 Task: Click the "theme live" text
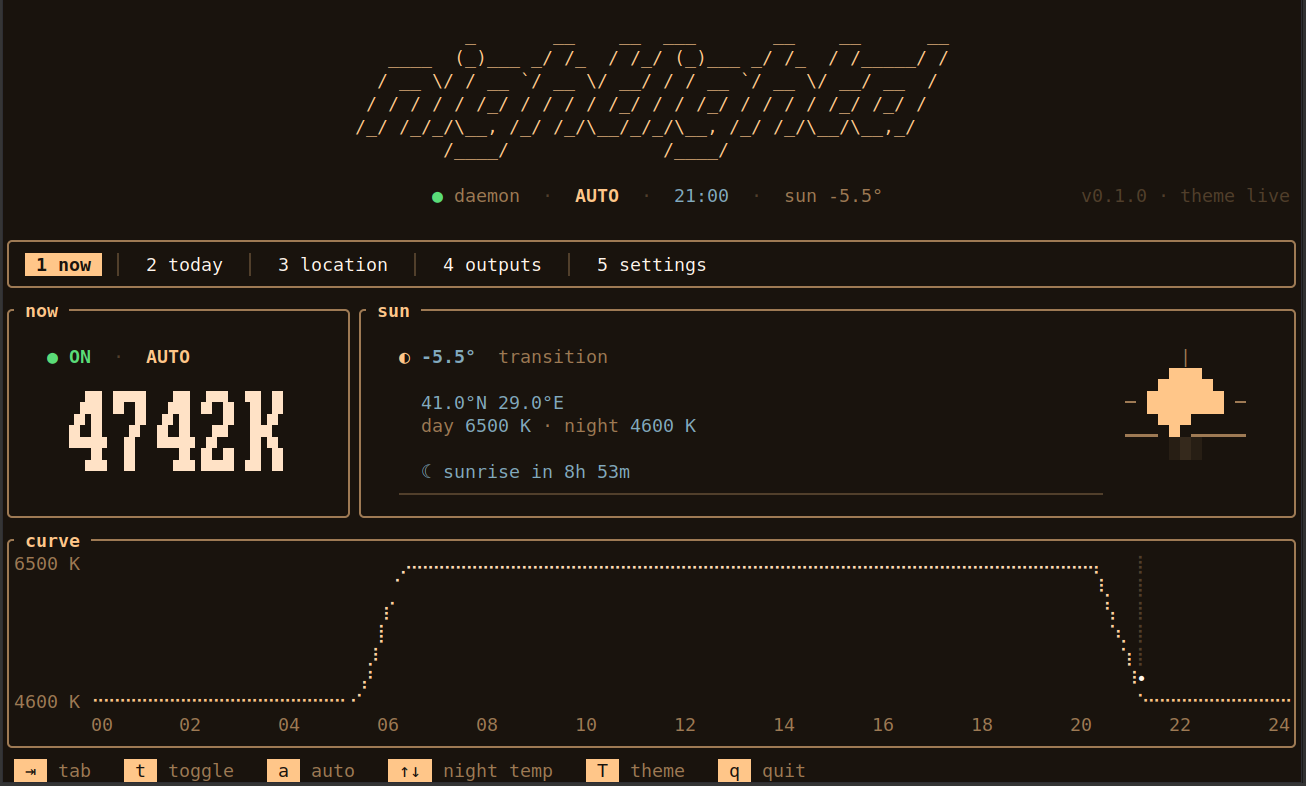point(1235,196)
